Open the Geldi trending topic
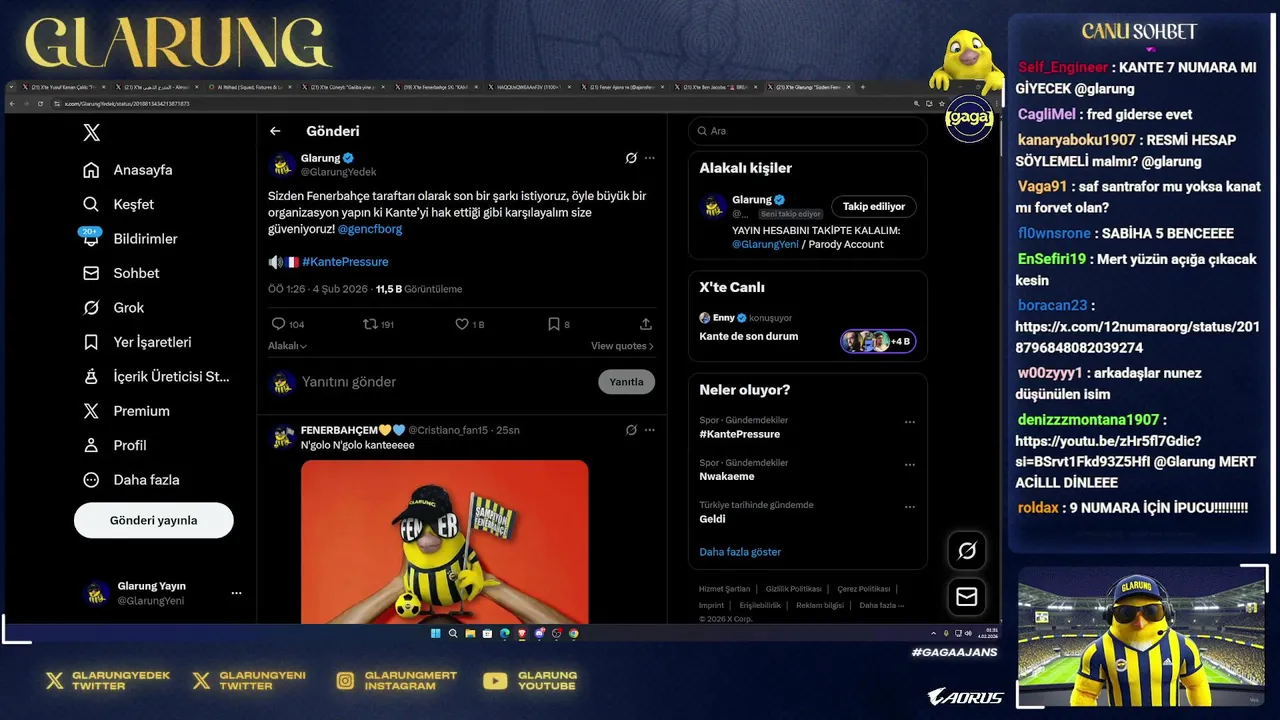 [713, 519]
